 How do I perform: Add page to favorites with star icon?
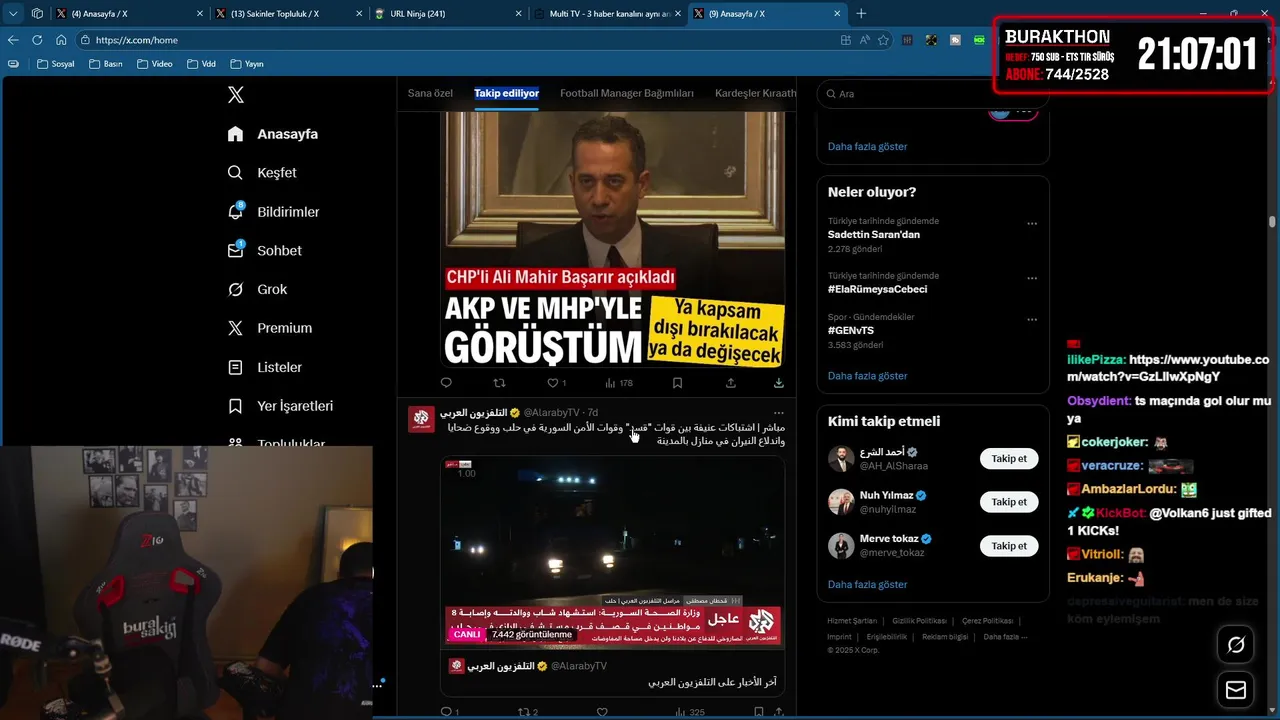pyautogui.click(x=883, y=40)
